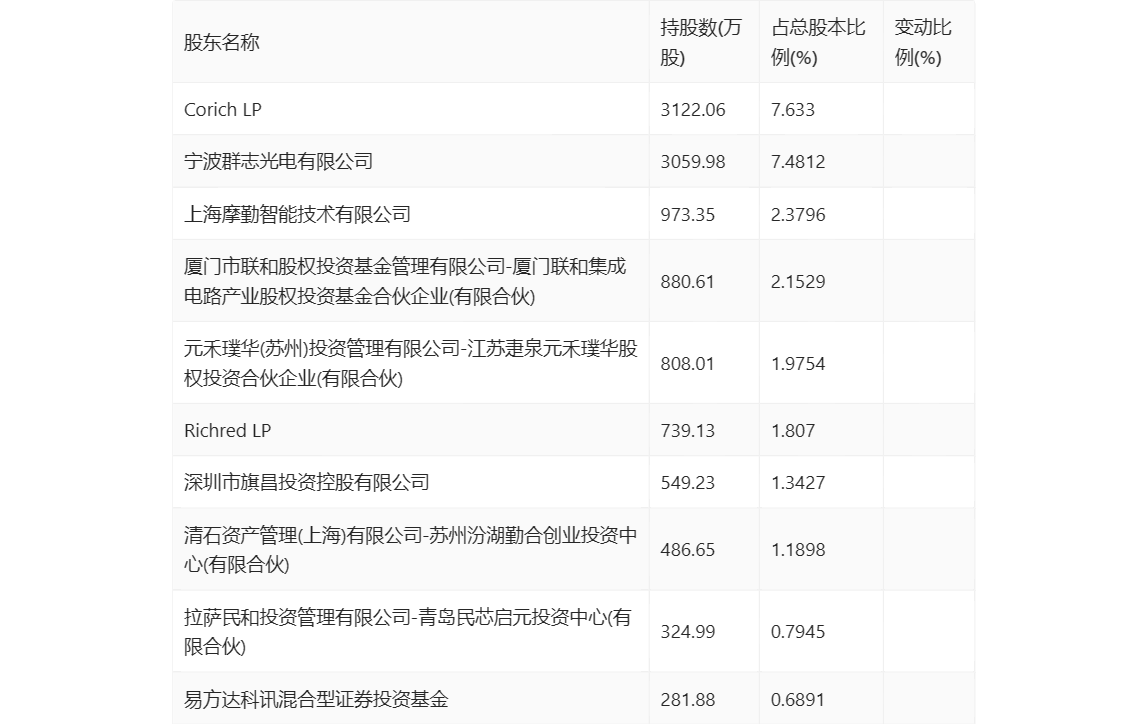This screenshot has width=1148, height=724.
Task: Click shares value 3122.06
Action: coord(693,110)
